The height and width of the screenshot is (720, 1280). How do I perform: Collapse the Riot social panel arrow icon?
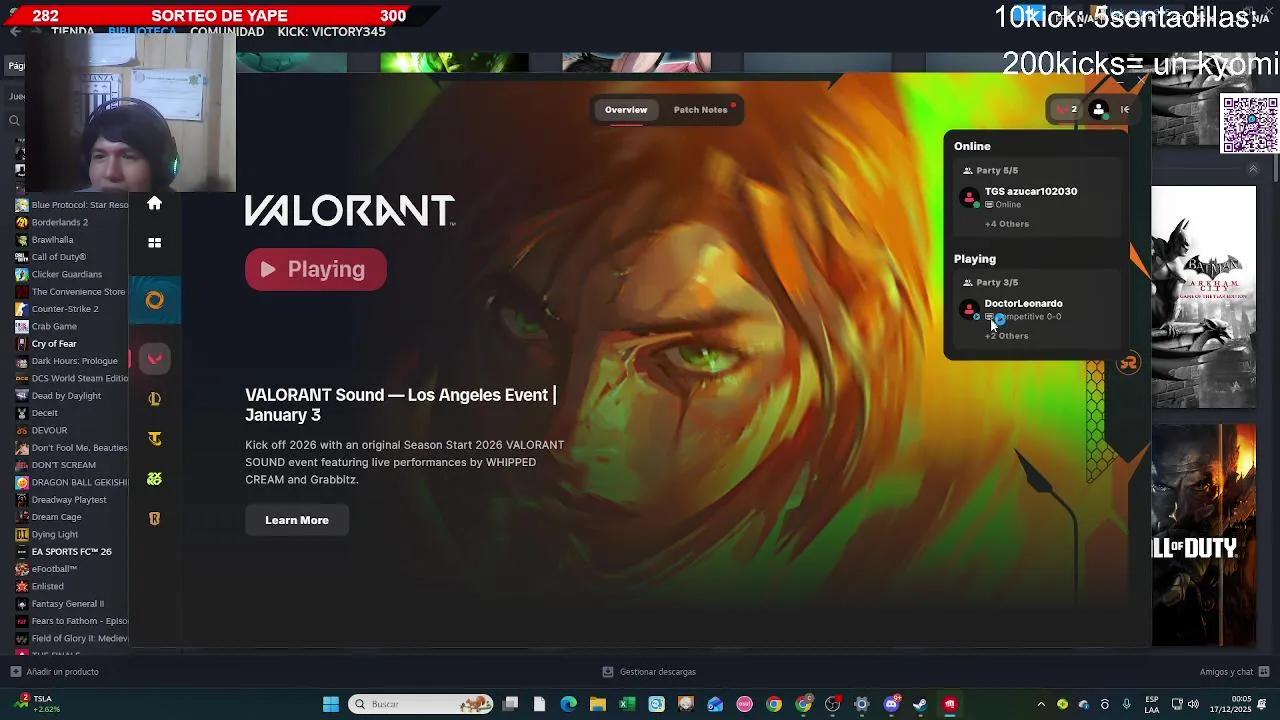pyautogui.click(x=1125, y=110)
